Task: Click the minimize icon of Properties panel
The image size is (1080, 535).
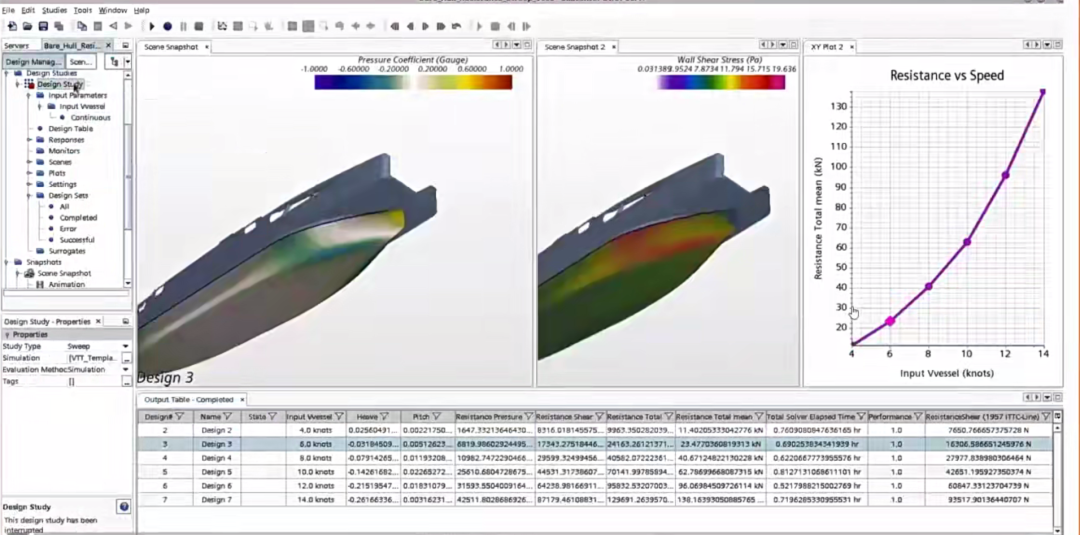Action: point(126,322)
